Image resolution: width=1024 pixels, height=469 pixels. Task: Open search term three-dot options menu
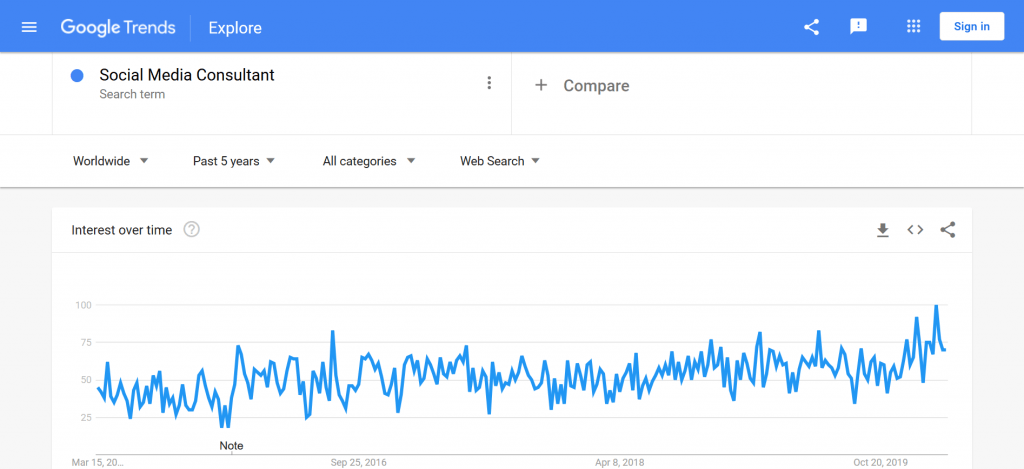point(489,83)
